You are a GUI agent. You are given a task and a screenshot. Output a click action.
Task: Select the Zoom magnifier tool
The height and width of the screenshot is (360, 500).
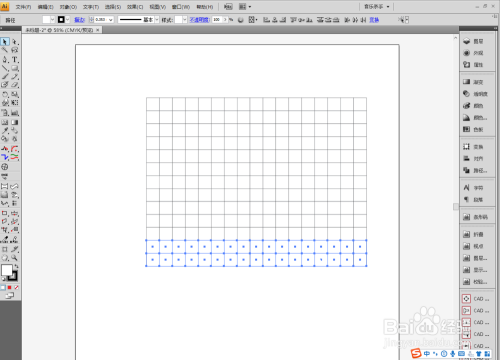(15, 258)
